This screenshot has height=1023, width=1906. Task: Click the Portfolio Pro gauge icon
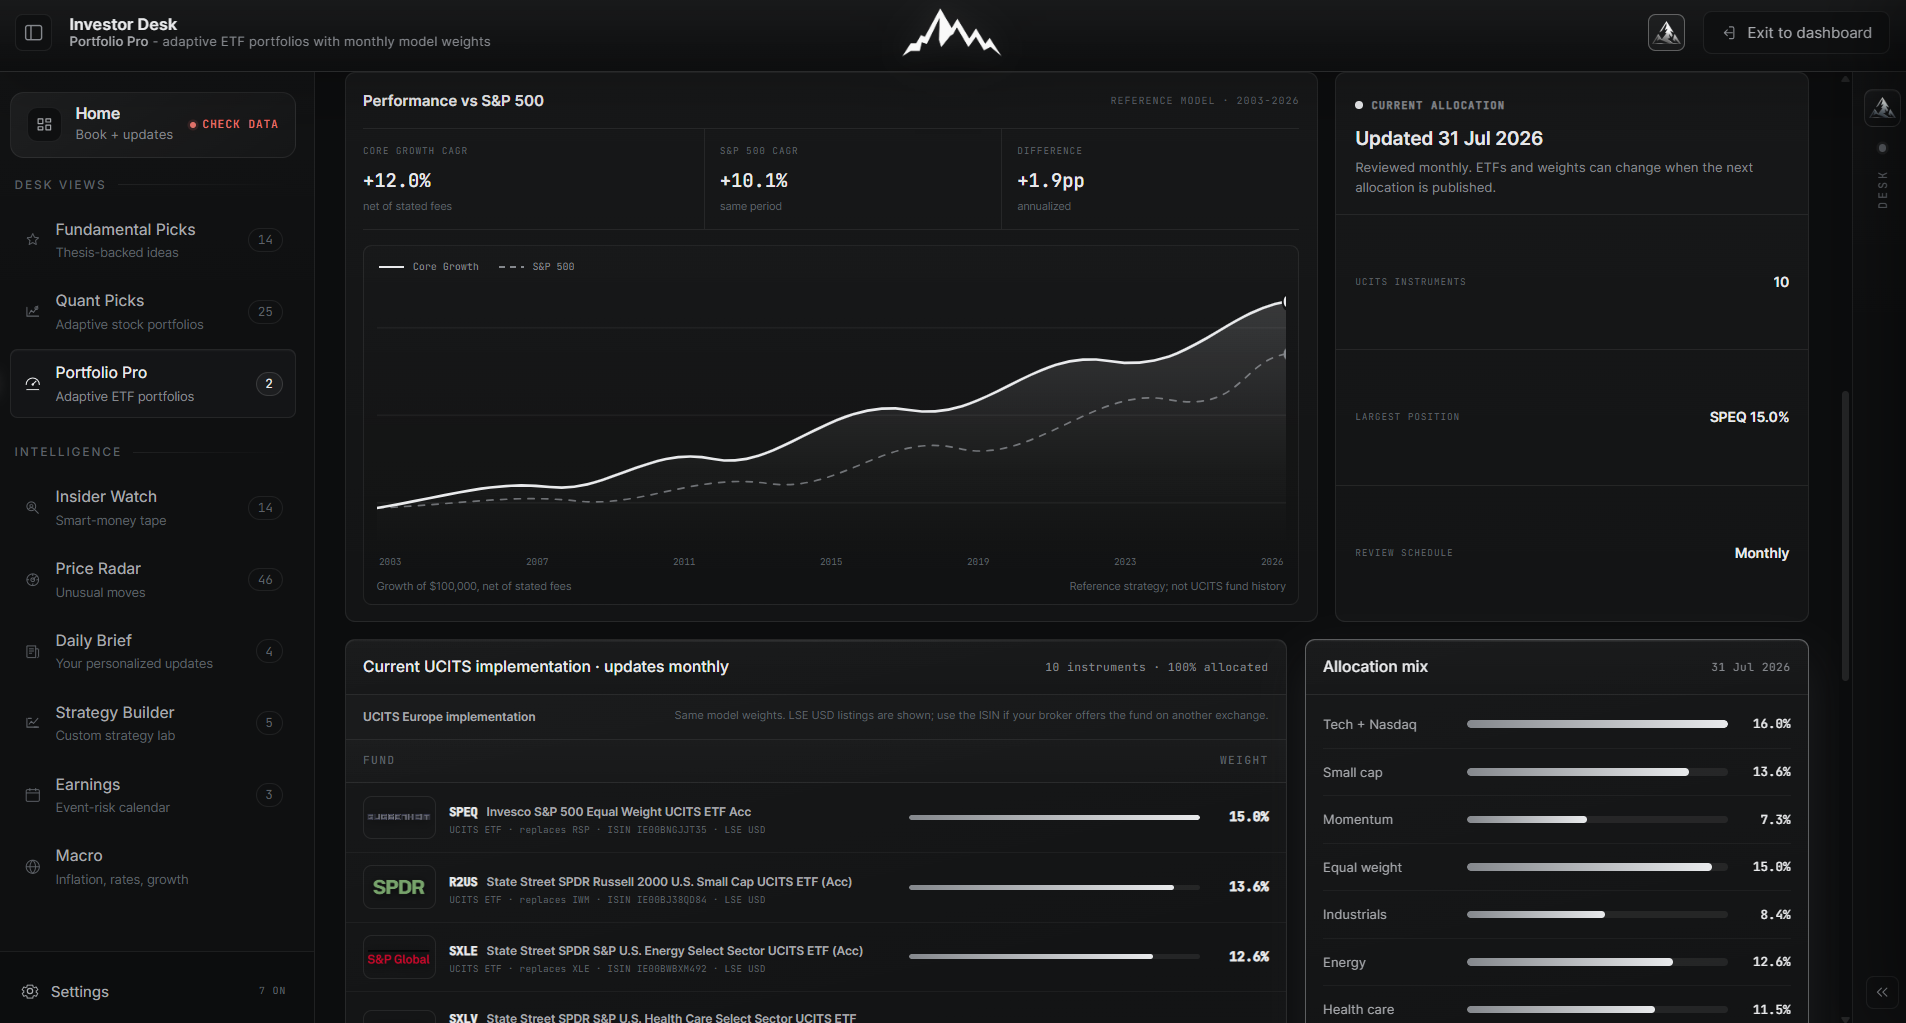[33, 384]
